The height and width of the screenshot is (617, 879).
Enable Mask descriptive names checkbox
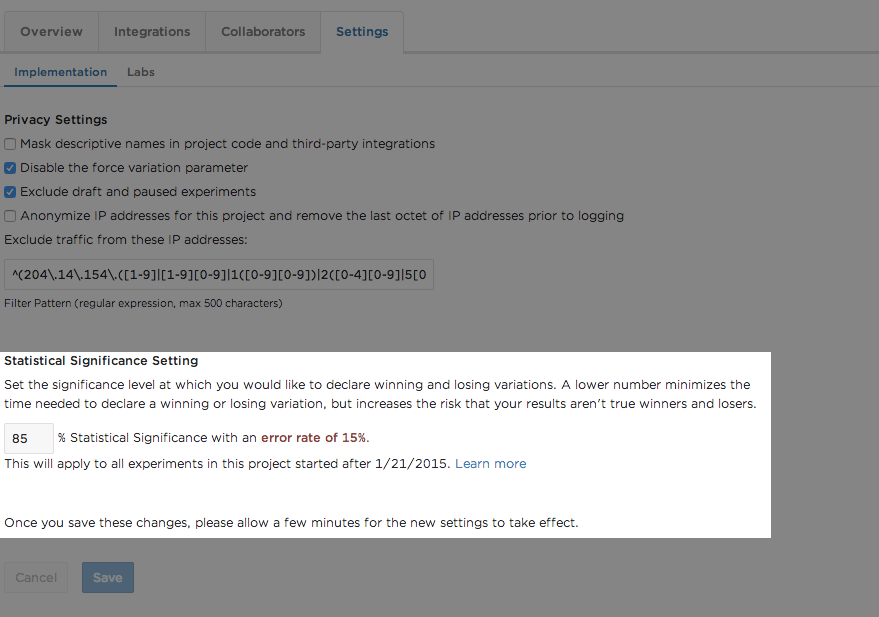(10, 144)
